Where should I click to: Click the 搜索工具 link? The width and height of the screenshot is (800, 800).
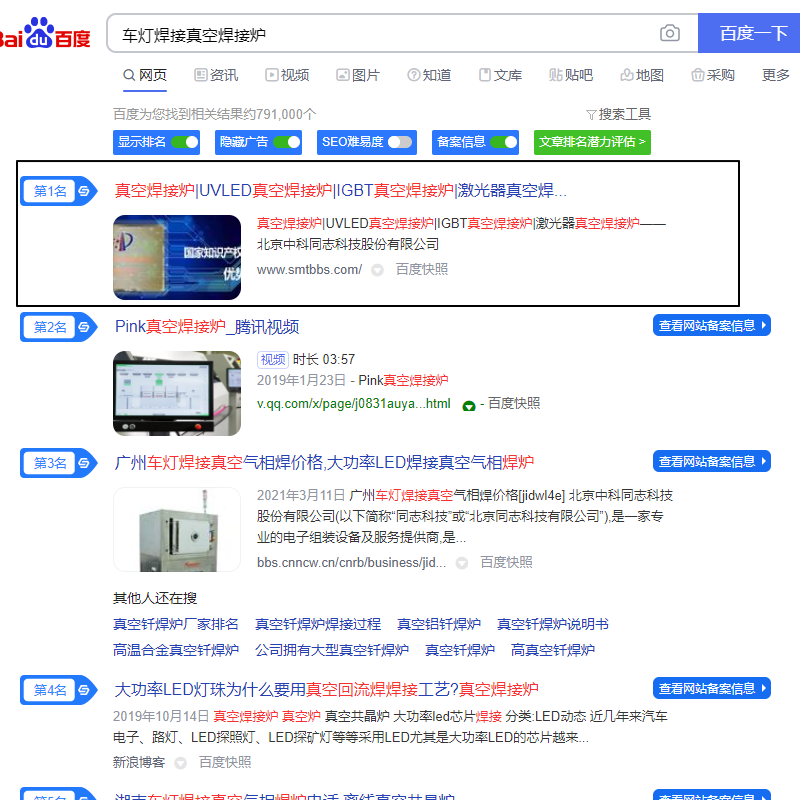(624, 114)
